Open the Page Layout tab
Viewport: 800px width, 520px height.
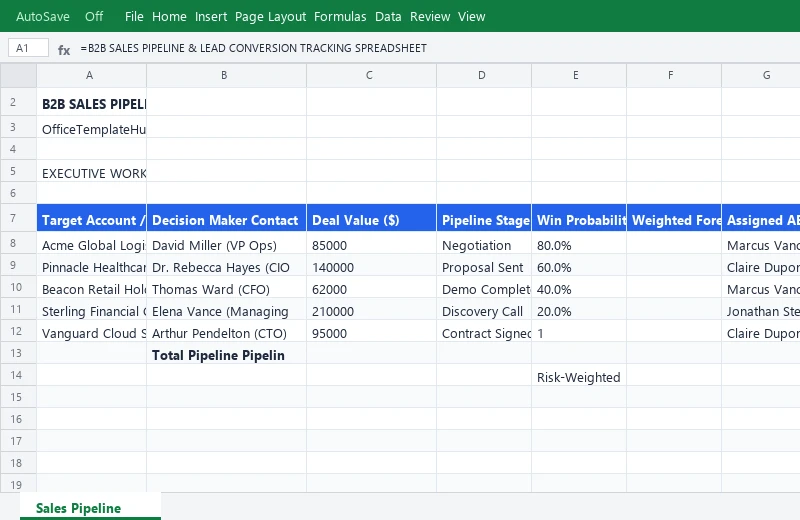click(270, 16)
